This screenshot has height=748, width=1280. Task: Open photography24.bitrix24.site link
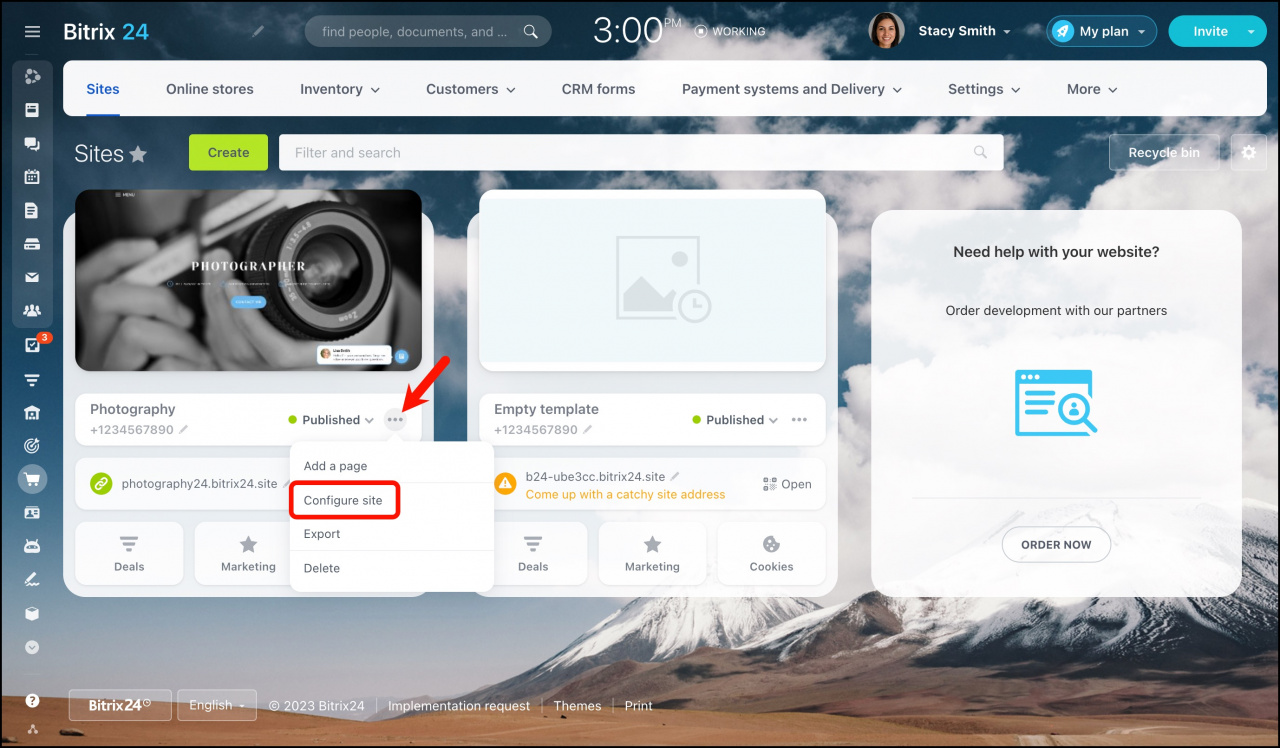pos(199,484)
